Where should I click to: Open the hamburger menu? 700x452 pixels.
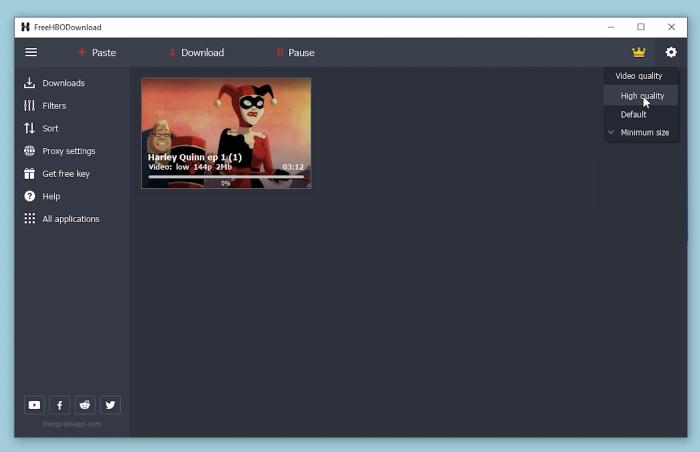pos(31,52)
